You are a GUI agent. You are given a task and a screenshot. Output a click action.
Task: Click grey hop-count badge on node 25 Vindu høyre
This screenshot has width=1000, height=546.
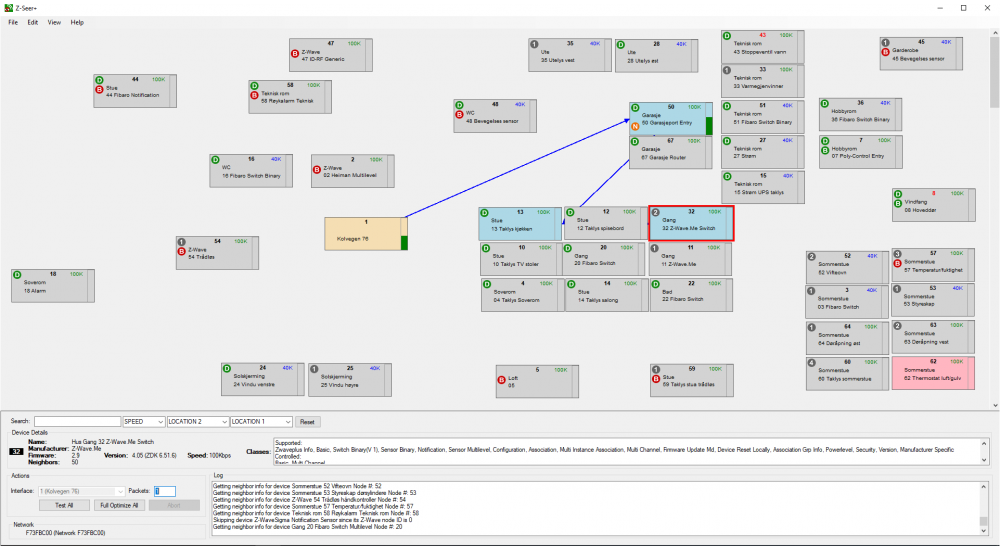pos(314,368)
